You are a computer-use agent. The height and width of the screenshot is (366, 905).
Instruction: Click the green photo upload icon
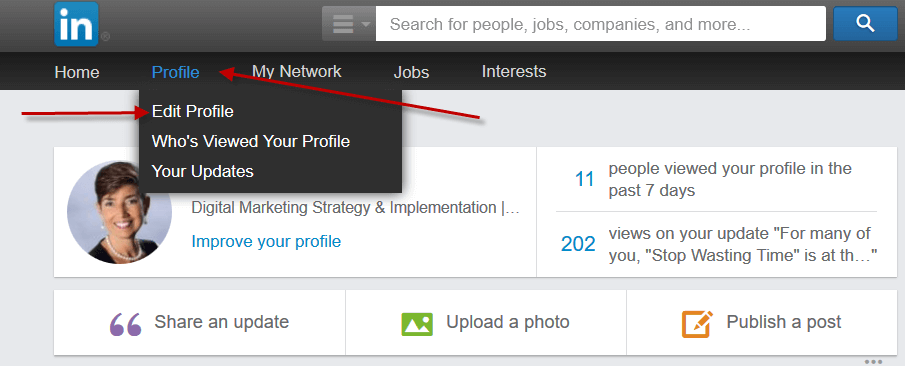(x=417, y=324)
